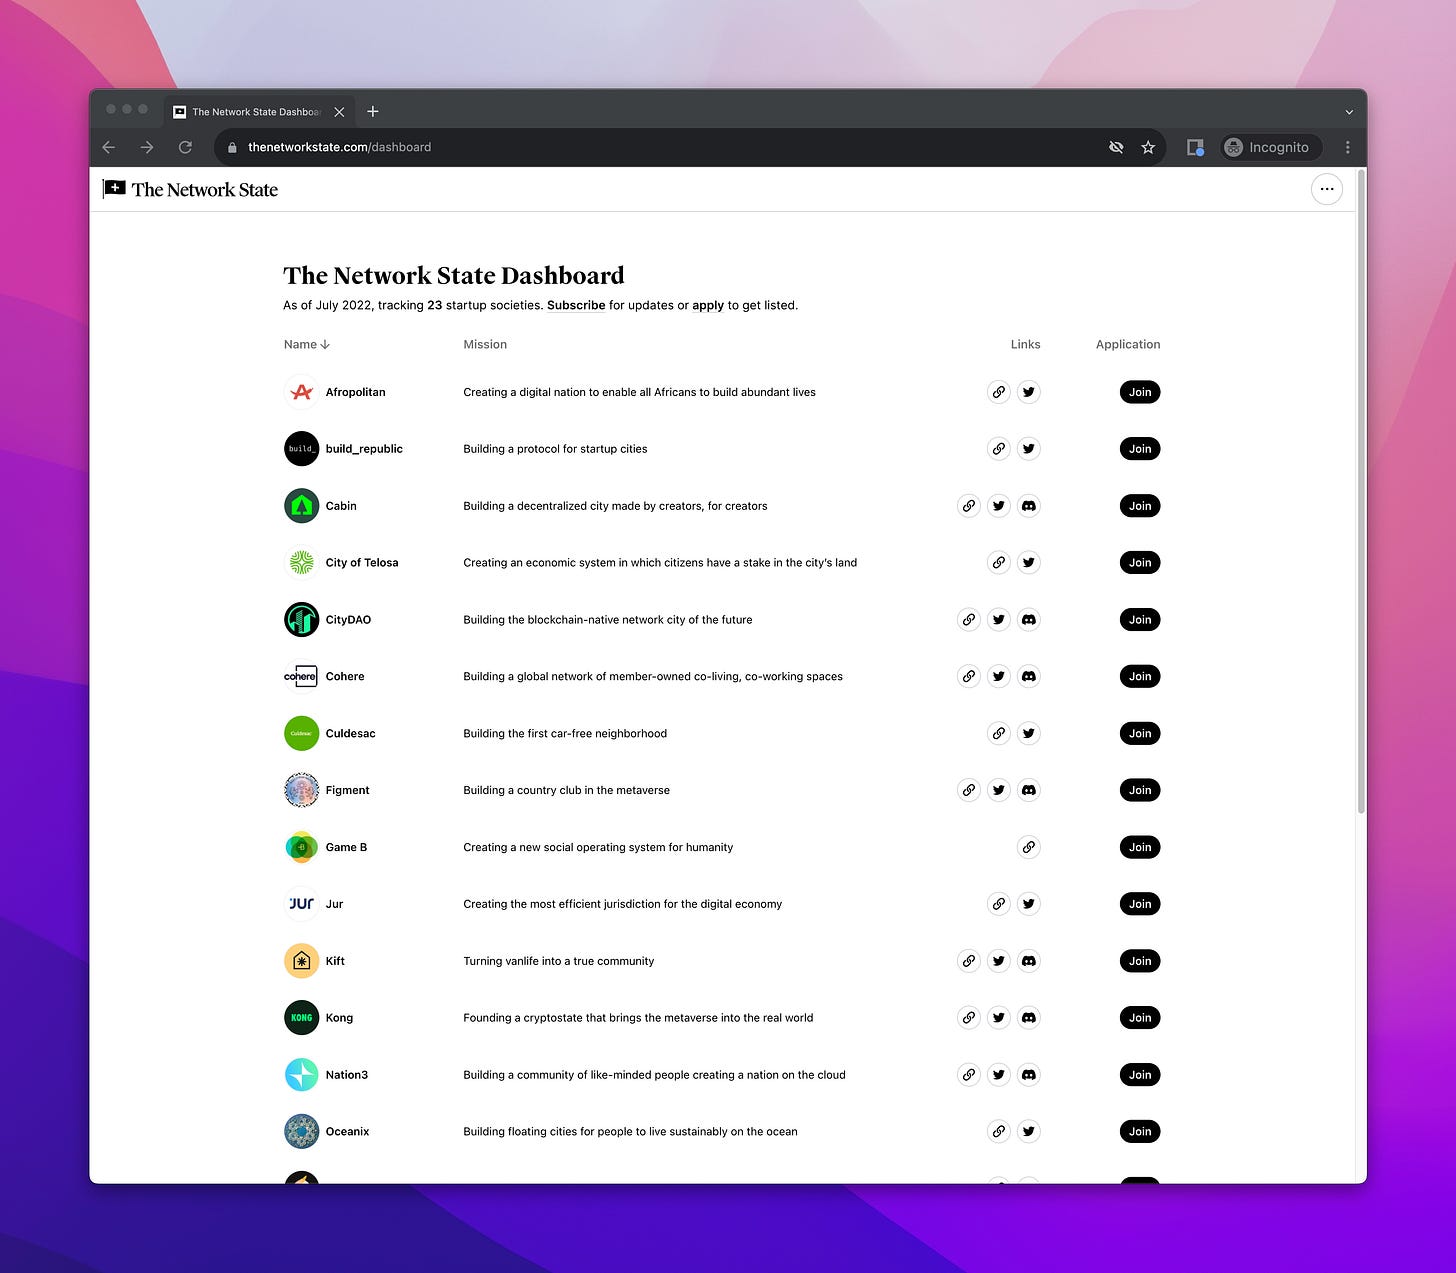
Task: Bookmark page with star icon
Action: pyautogui.click(x=1148, y=147)
